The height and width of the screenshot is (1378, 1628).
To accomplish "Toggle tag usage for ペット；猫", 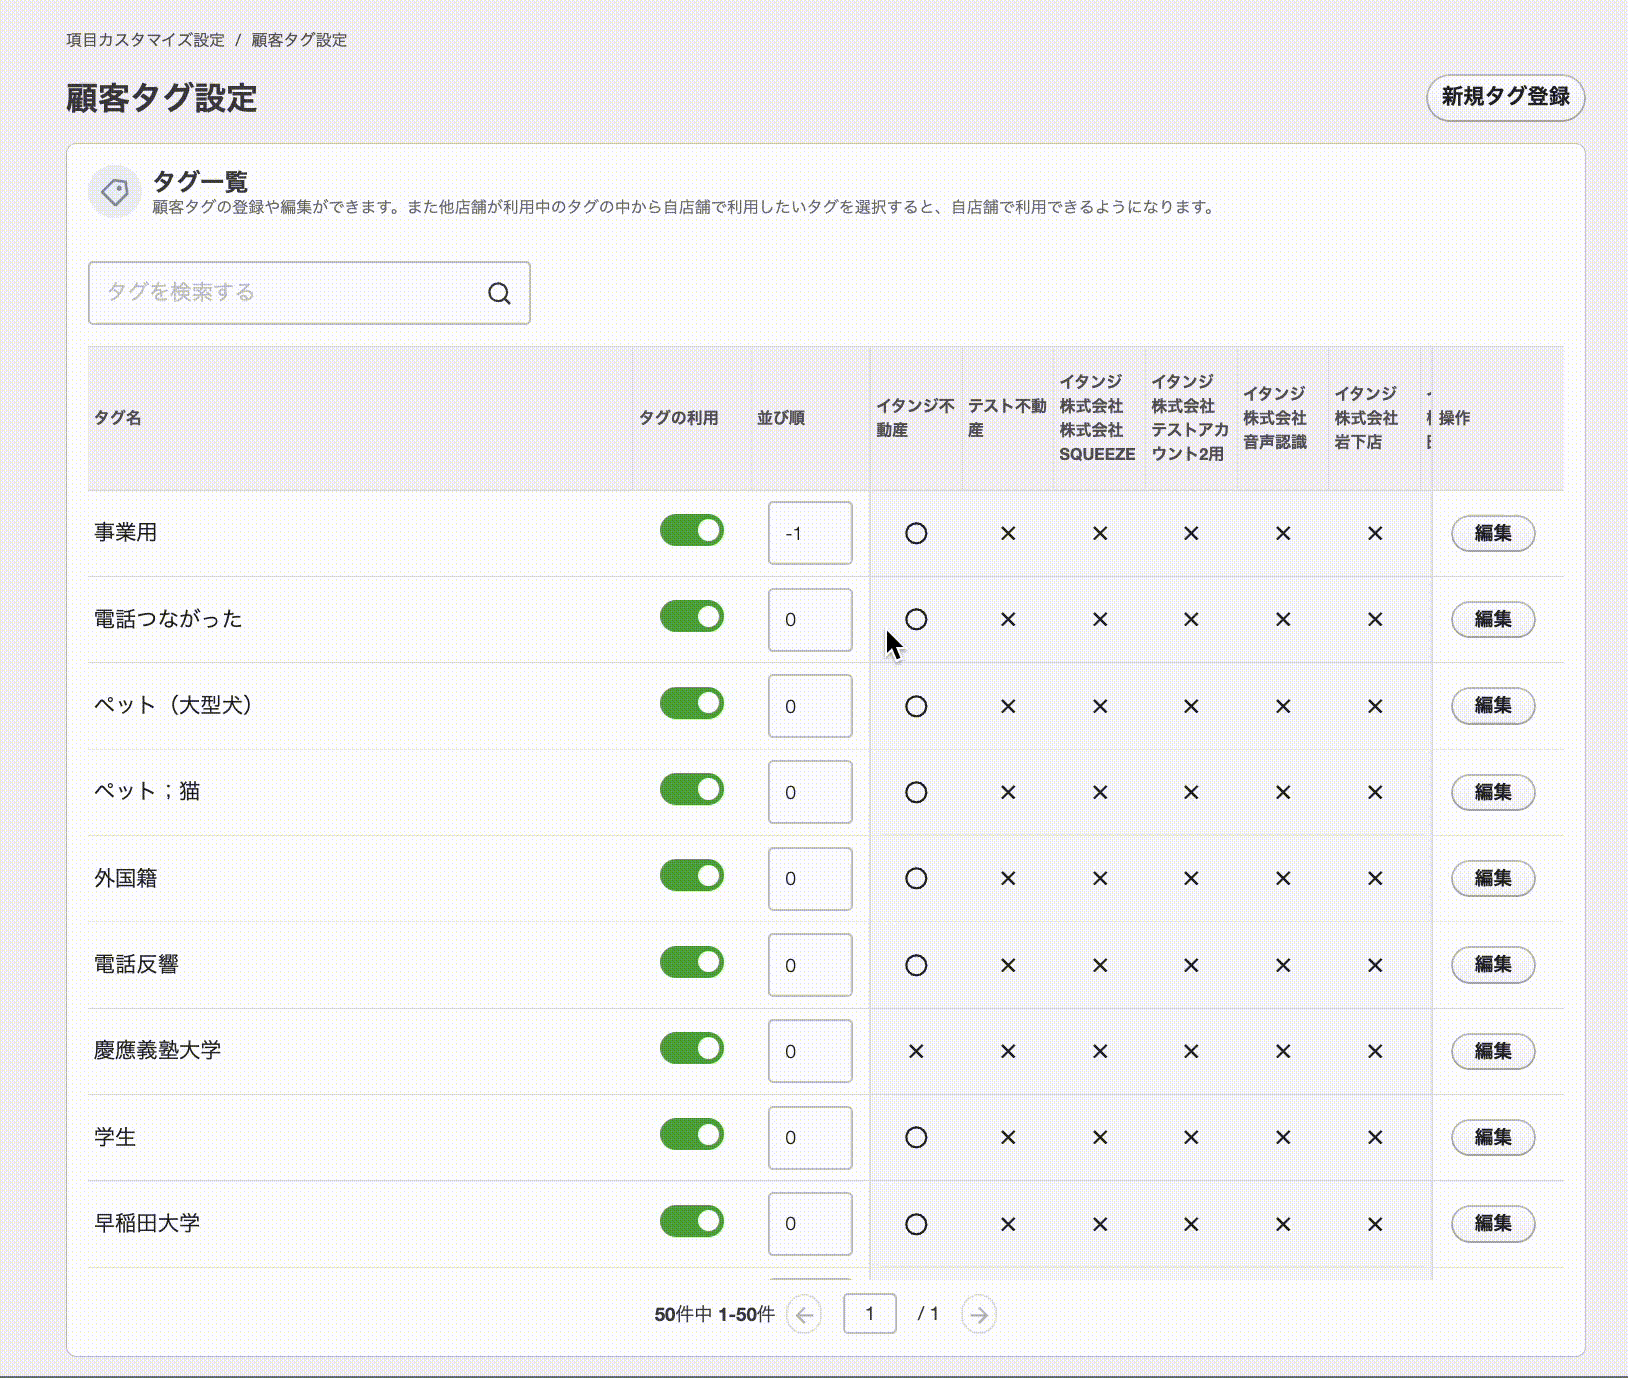I will point(692,790).
